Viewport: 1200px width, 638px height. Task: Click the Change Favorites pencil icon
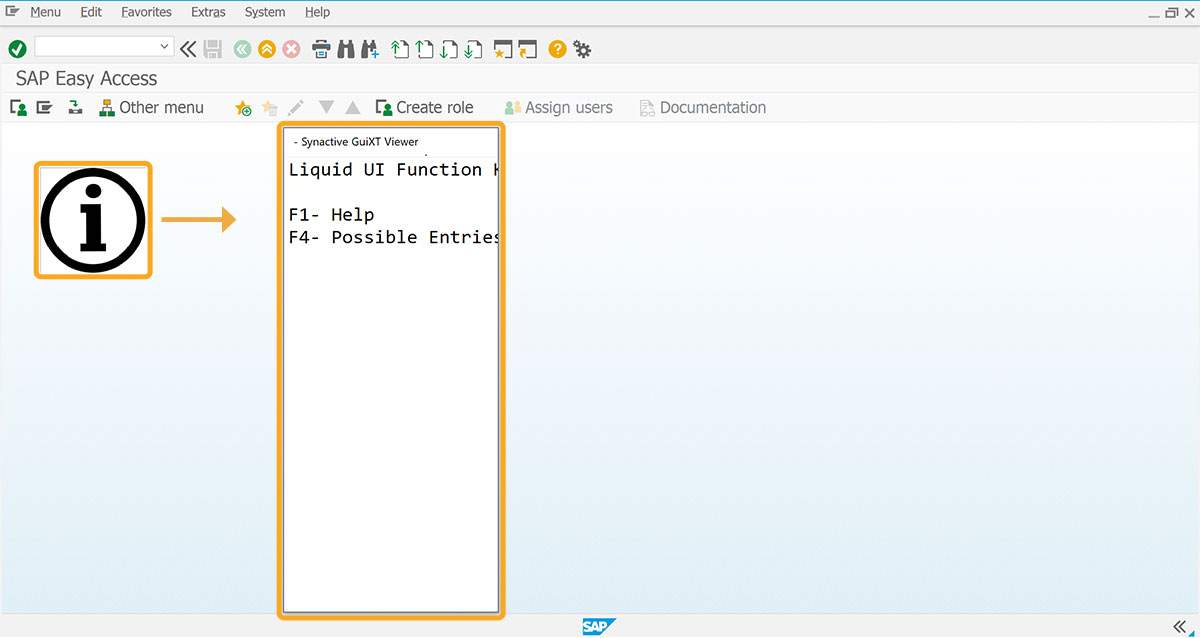click(295, 108)
